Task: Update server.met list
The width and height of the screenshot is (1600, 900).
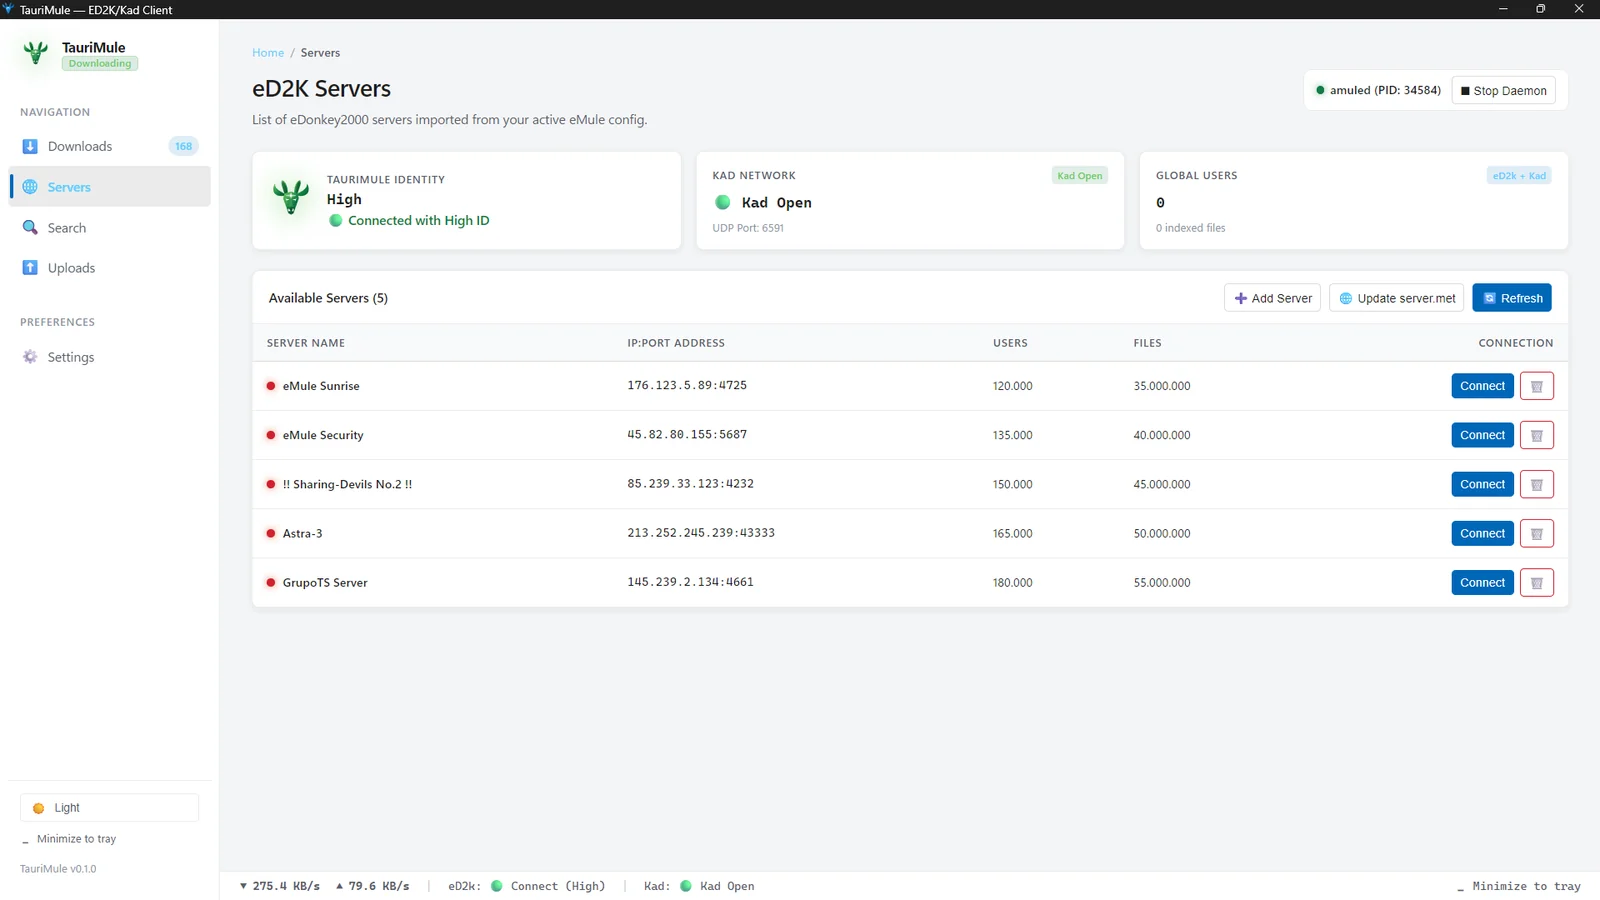Action: (1397, 298)
